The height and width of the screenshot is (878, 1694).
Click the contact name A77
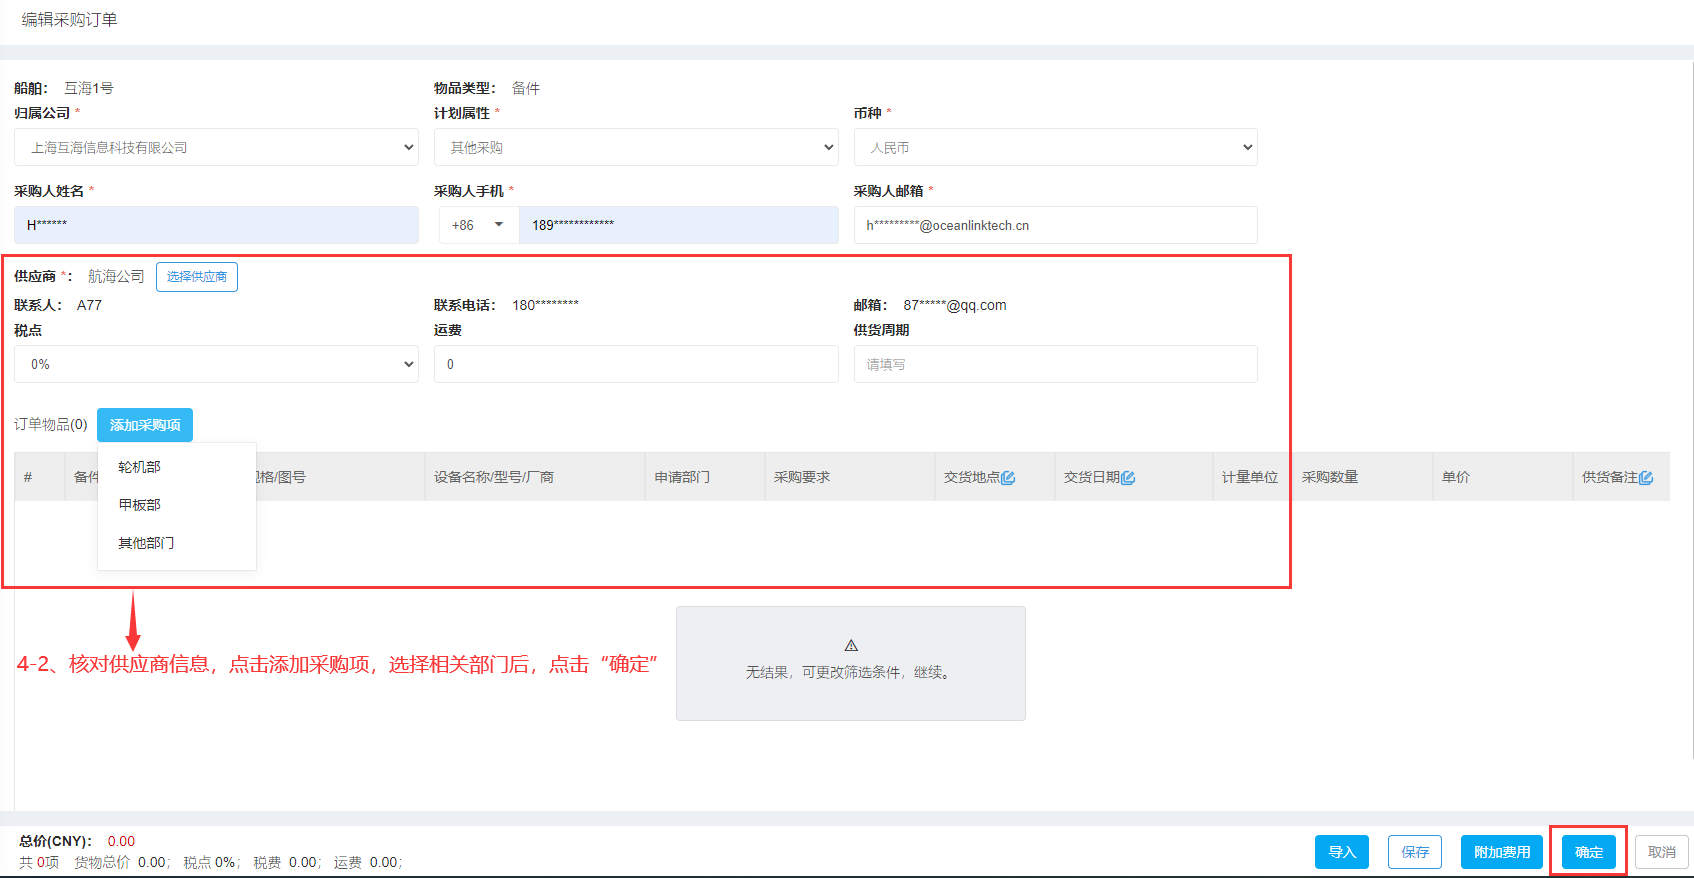(x=89, y=305)
